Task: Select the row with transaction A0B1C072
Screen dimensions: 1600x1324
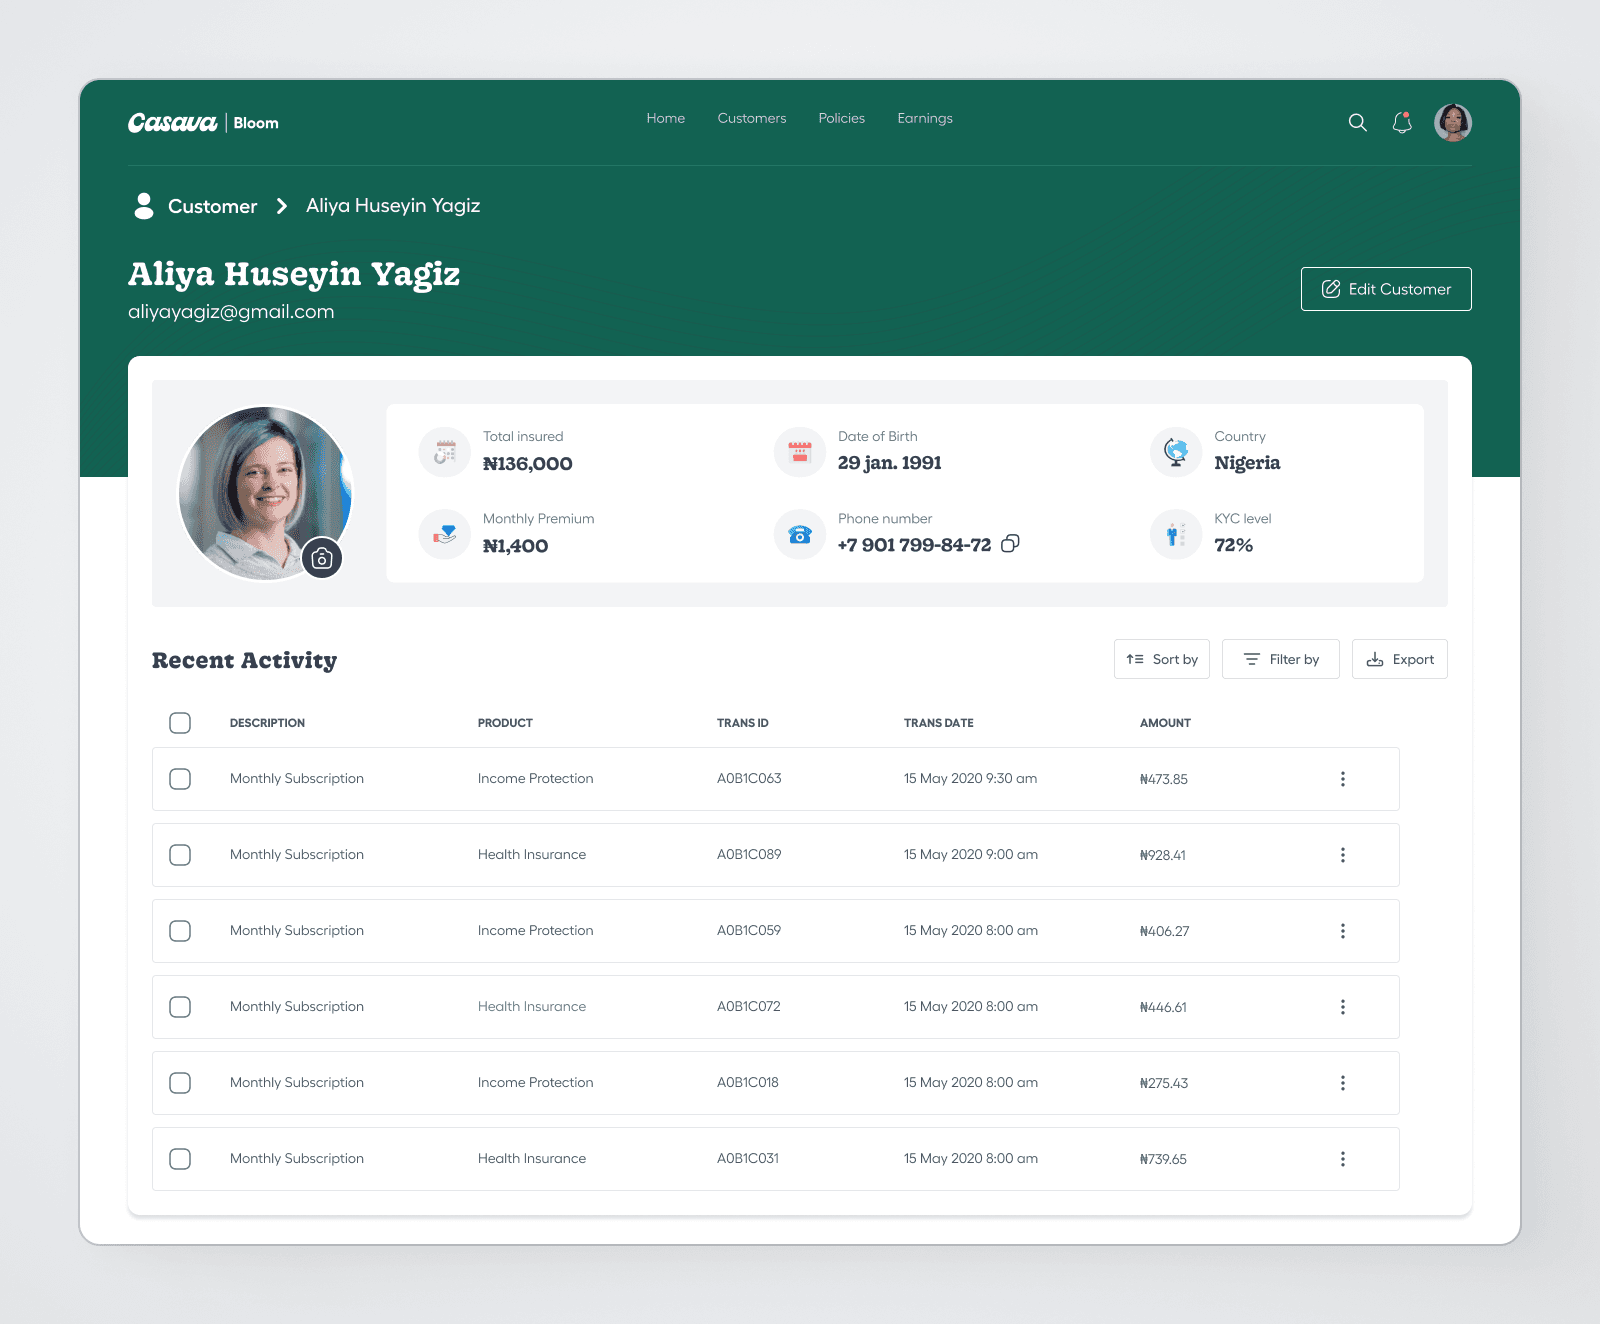Action: pyautogui.click(x=180, y=1007)
